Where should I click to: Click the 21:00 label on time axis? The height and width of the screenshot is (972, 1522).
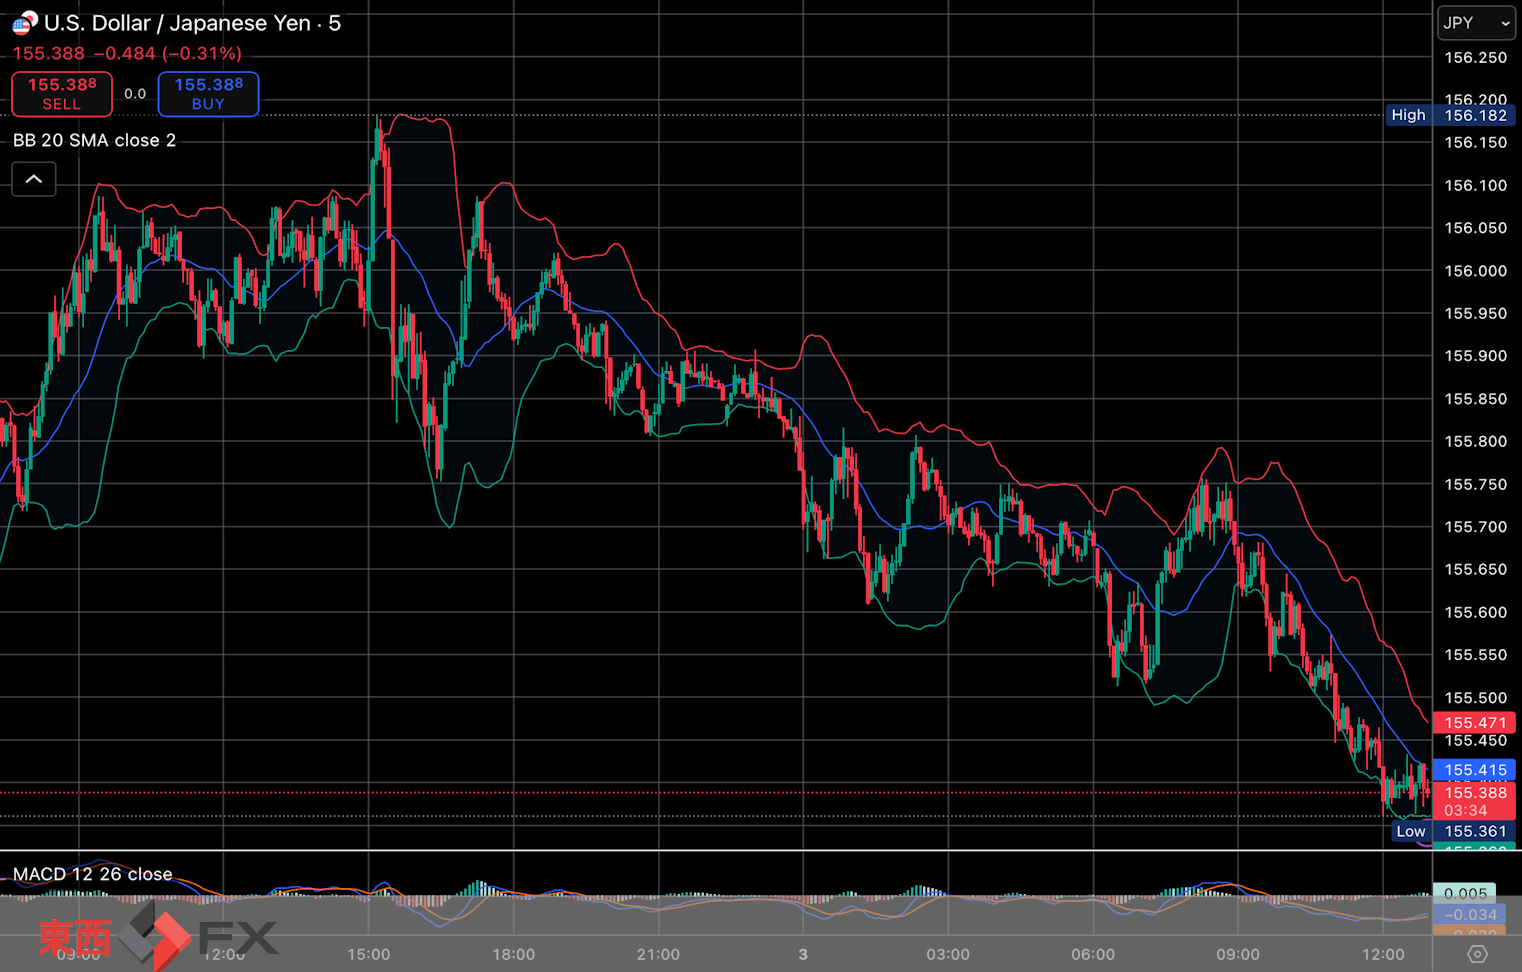click(658, 954)
